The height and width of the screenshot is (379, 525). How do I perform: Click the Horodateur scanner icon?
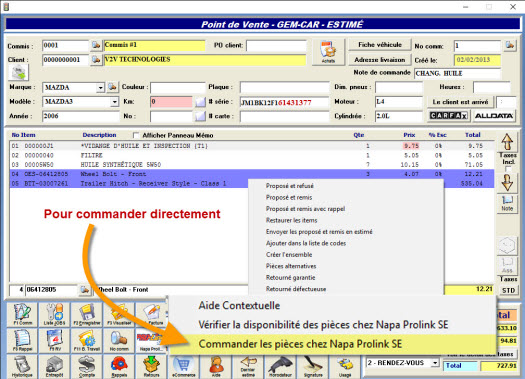coord(281,367)
